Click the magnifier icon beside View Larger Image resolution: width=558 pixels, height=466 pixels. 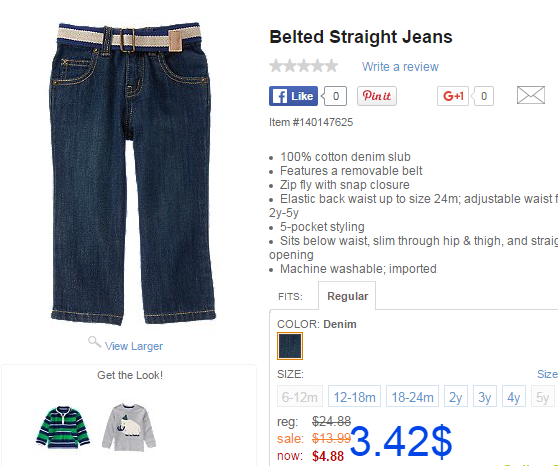point(94,342)
